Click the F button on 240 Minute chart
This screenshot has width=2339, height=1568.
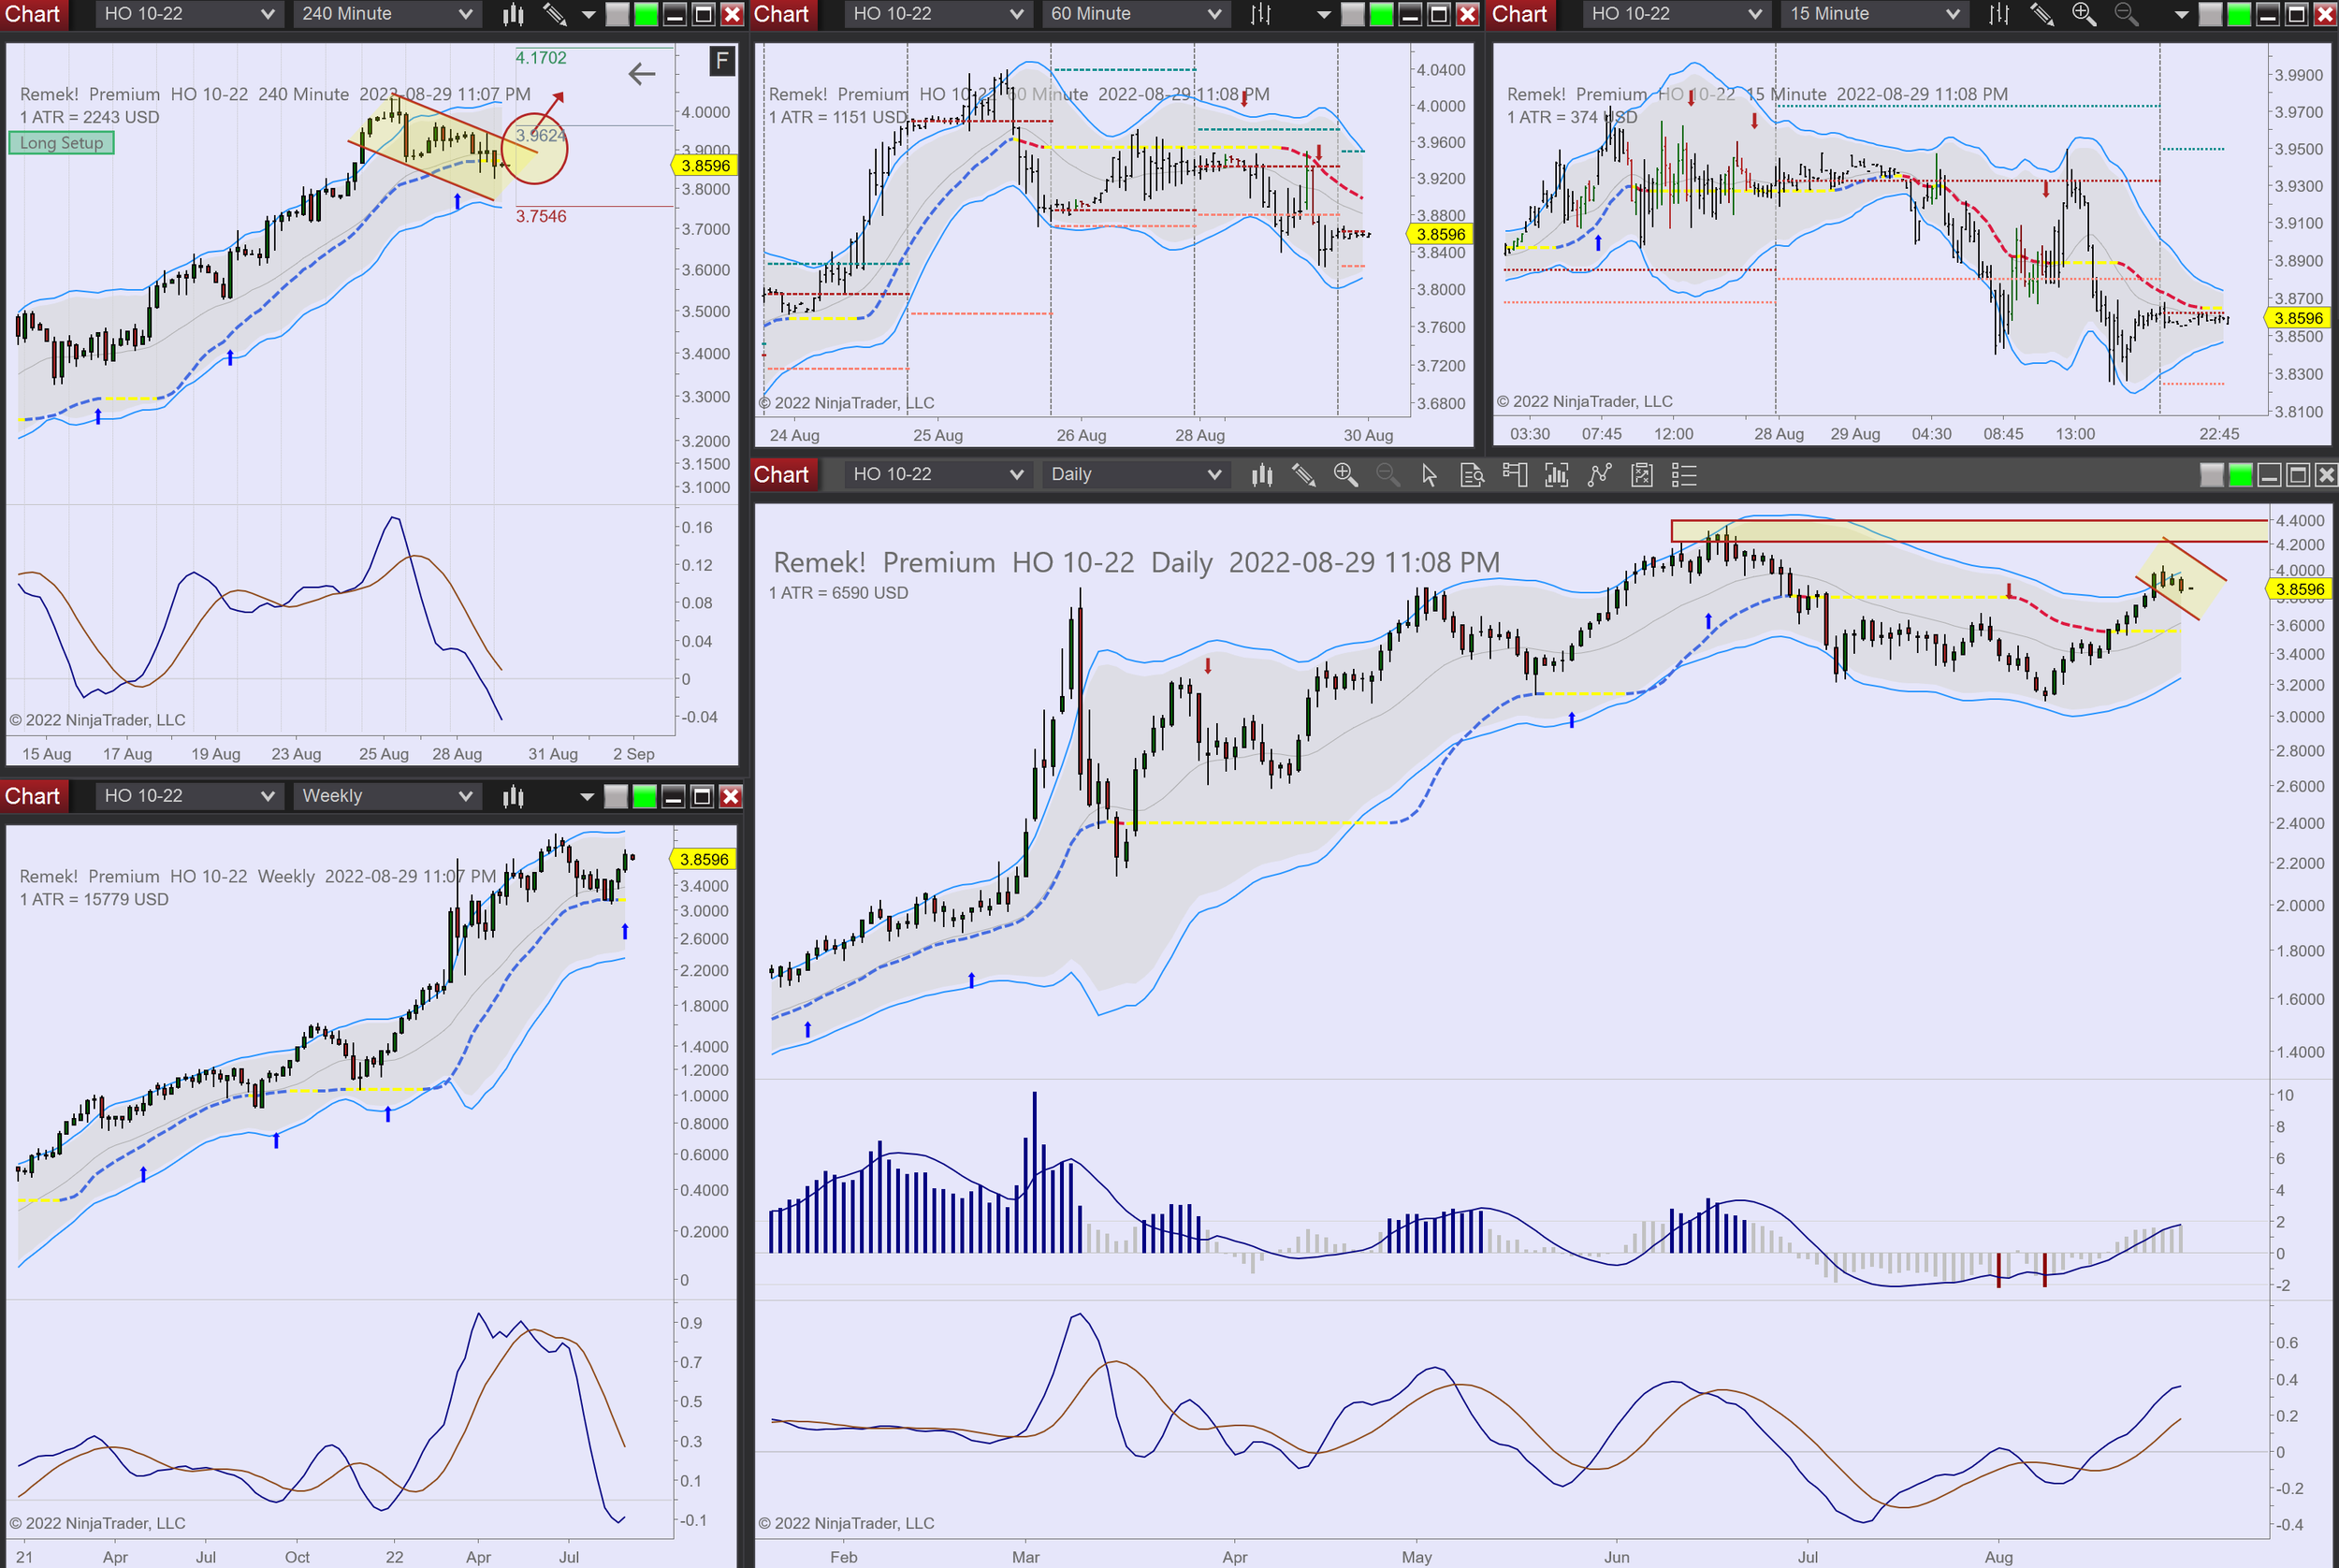(x=721, y=62)
